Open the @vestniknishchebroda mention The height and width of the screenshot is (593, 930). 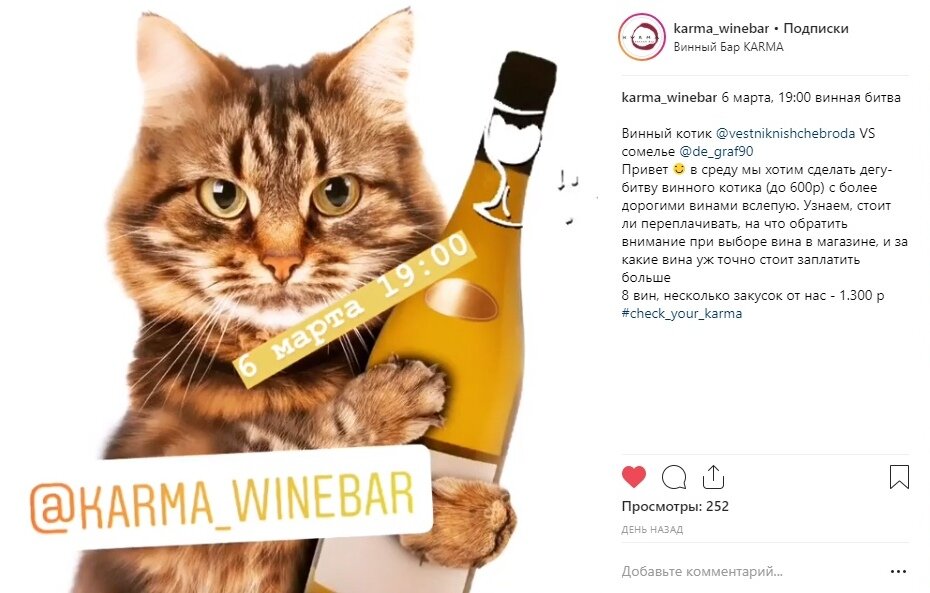coord(785,133)
